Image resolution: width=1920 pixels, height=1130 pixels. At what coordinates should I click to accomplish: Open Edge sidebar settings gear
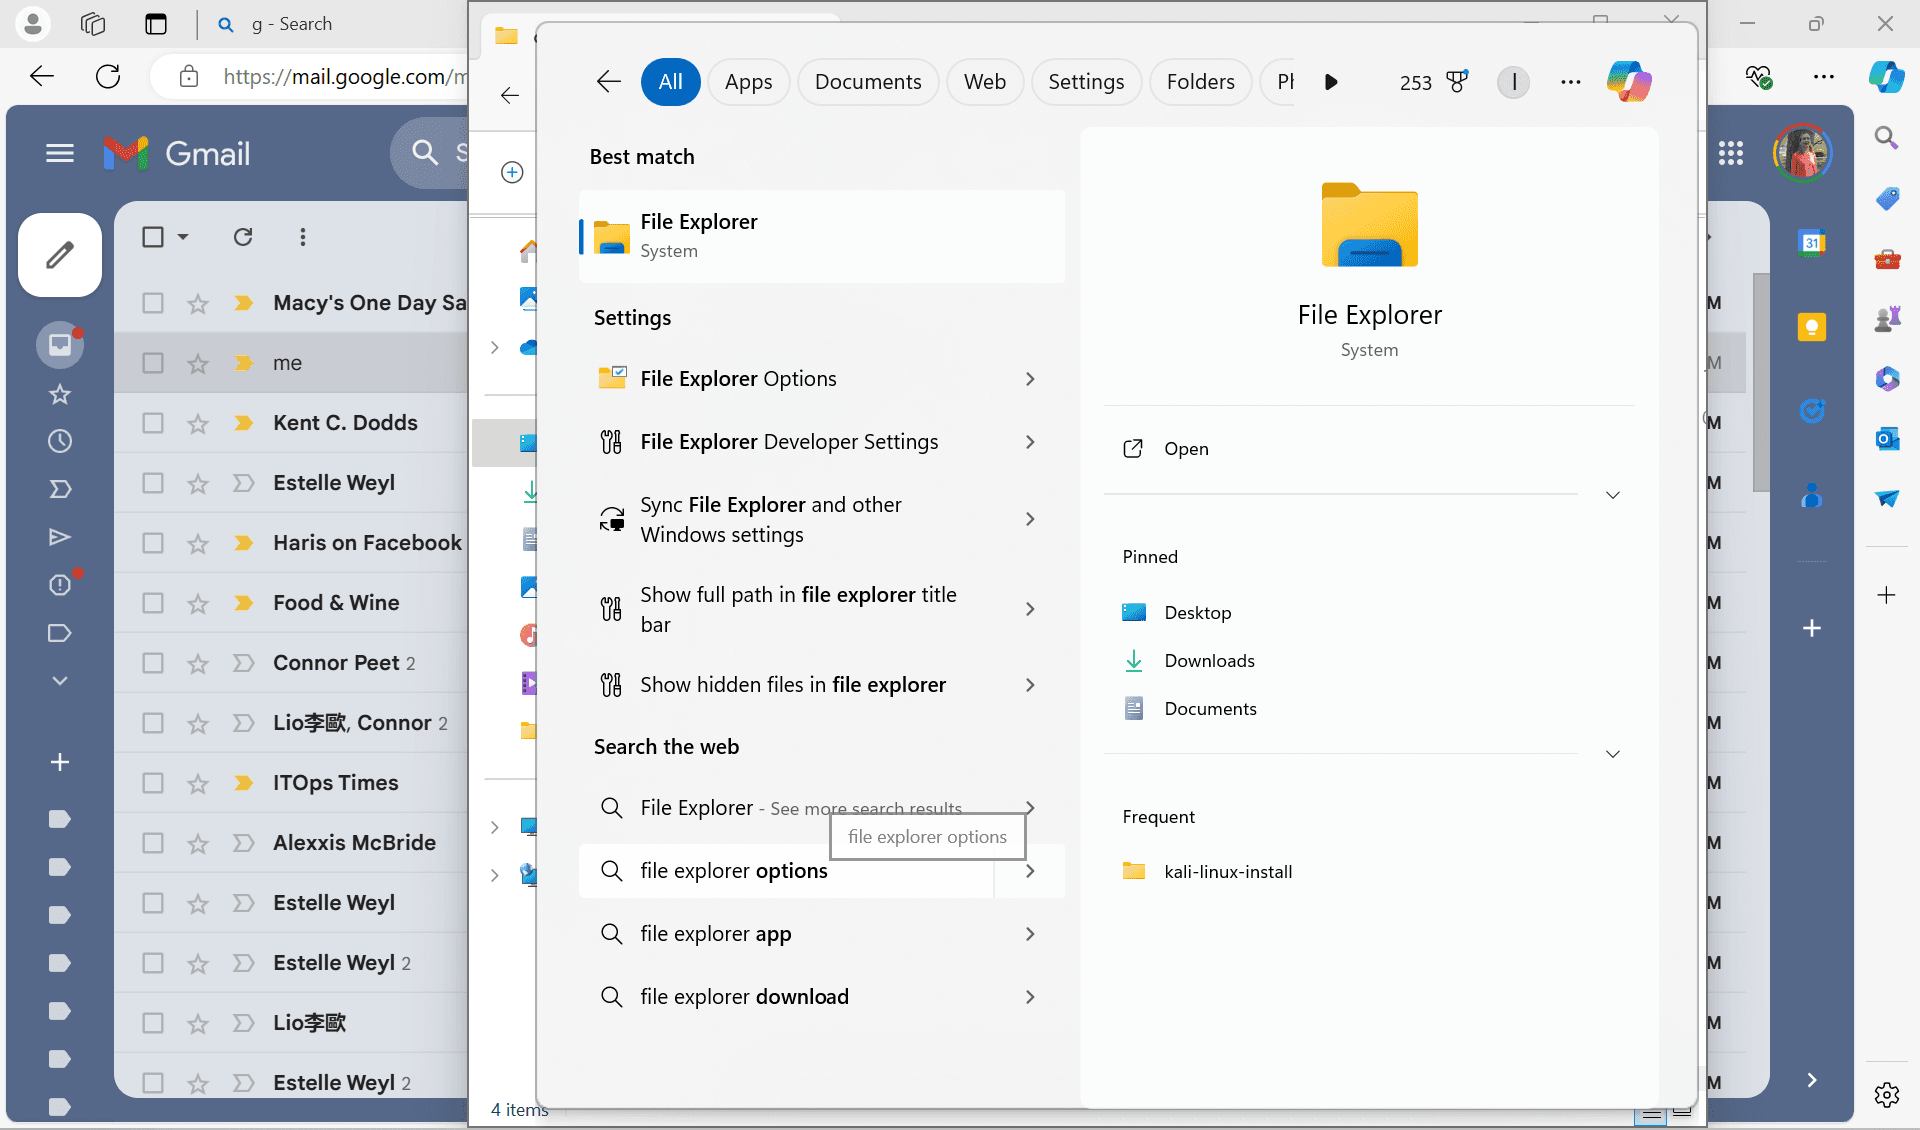[1887, 1095]
